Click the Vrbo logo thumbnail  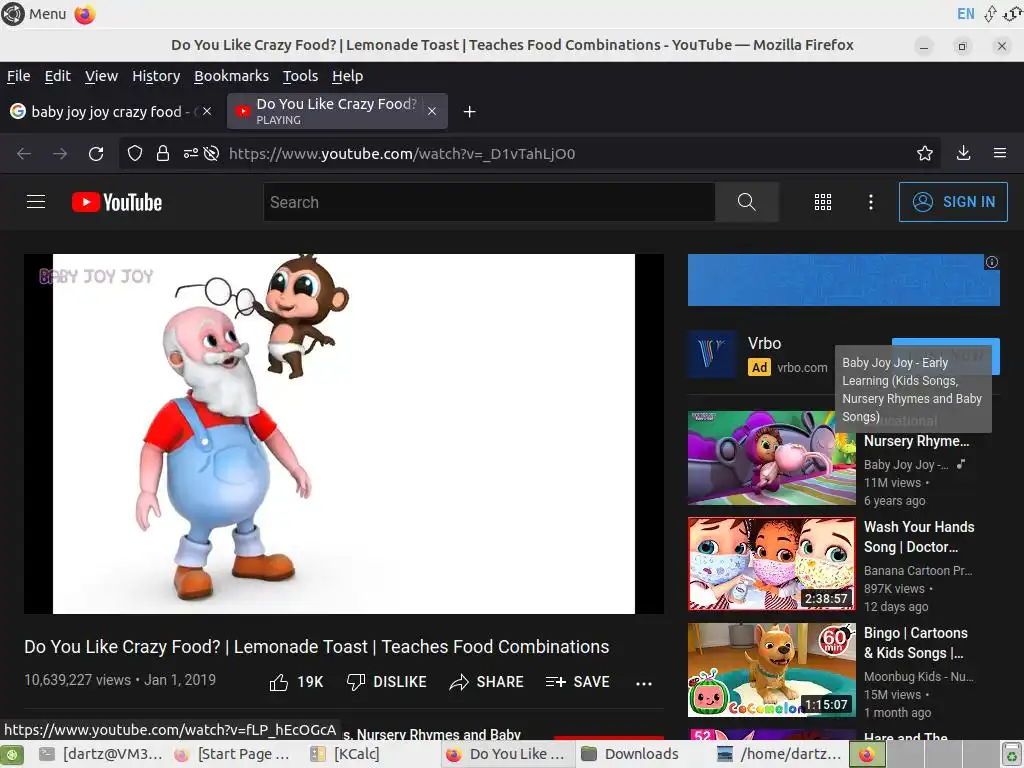point(712,355)
